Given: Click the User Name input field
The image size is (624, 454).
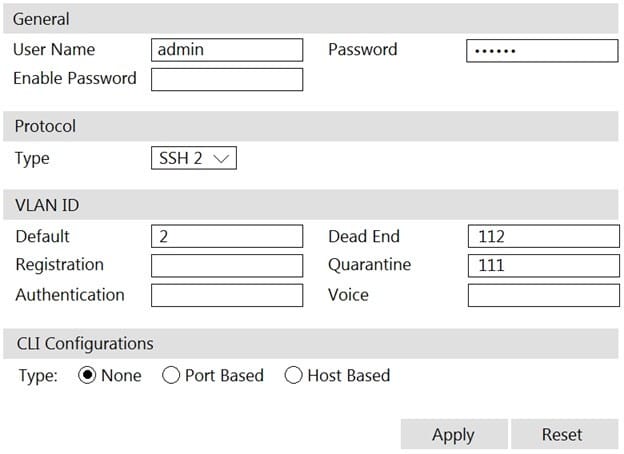Looking at the screenshot, I should click(x=227, y=50).
